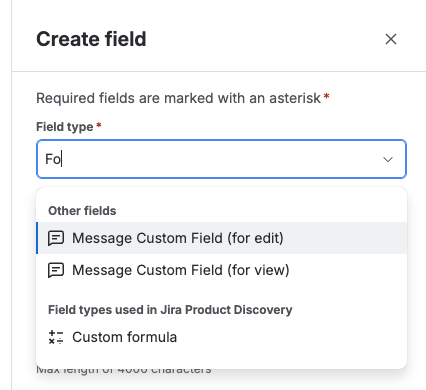The height and width of the screenshot is (390, 426).
Task: Click the Custom formula math operators icon
Action: [56, 337]
